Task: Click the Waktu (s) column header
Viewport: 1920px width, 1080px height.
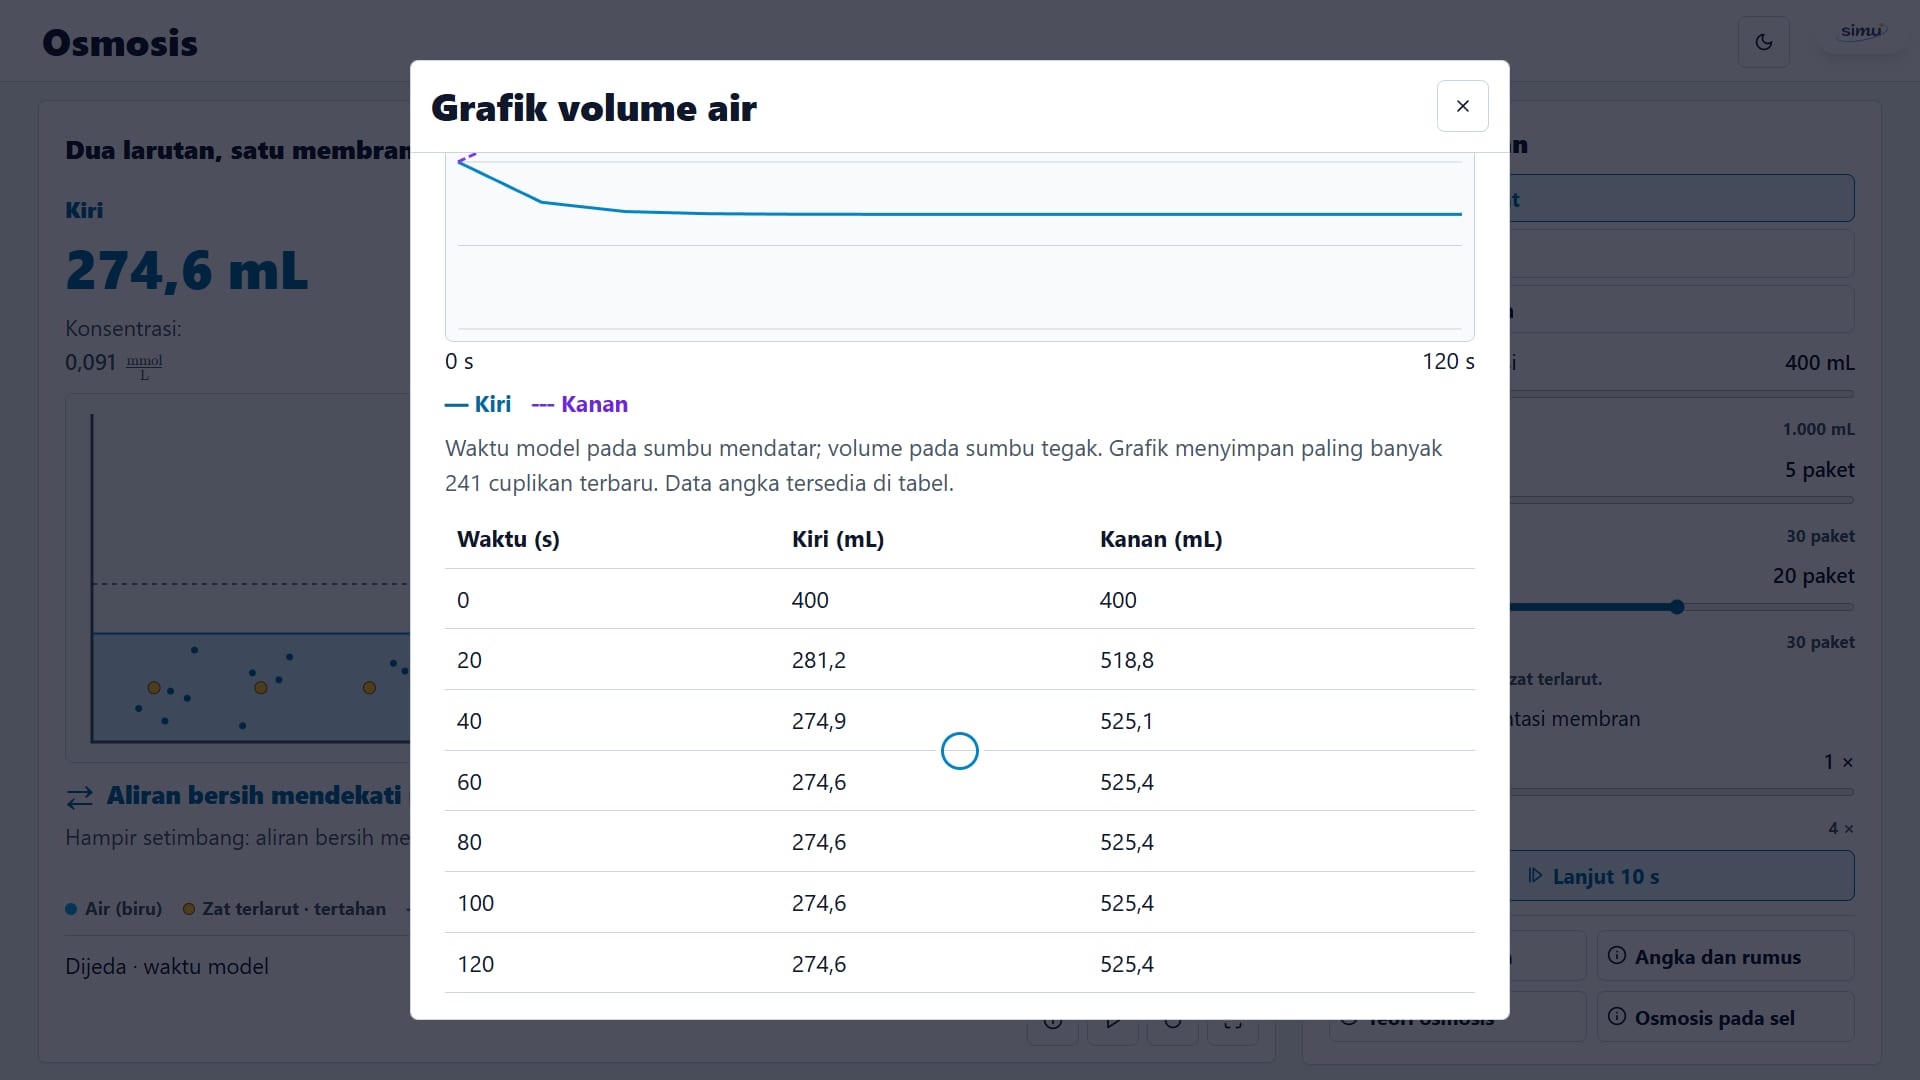Action: 508,539
